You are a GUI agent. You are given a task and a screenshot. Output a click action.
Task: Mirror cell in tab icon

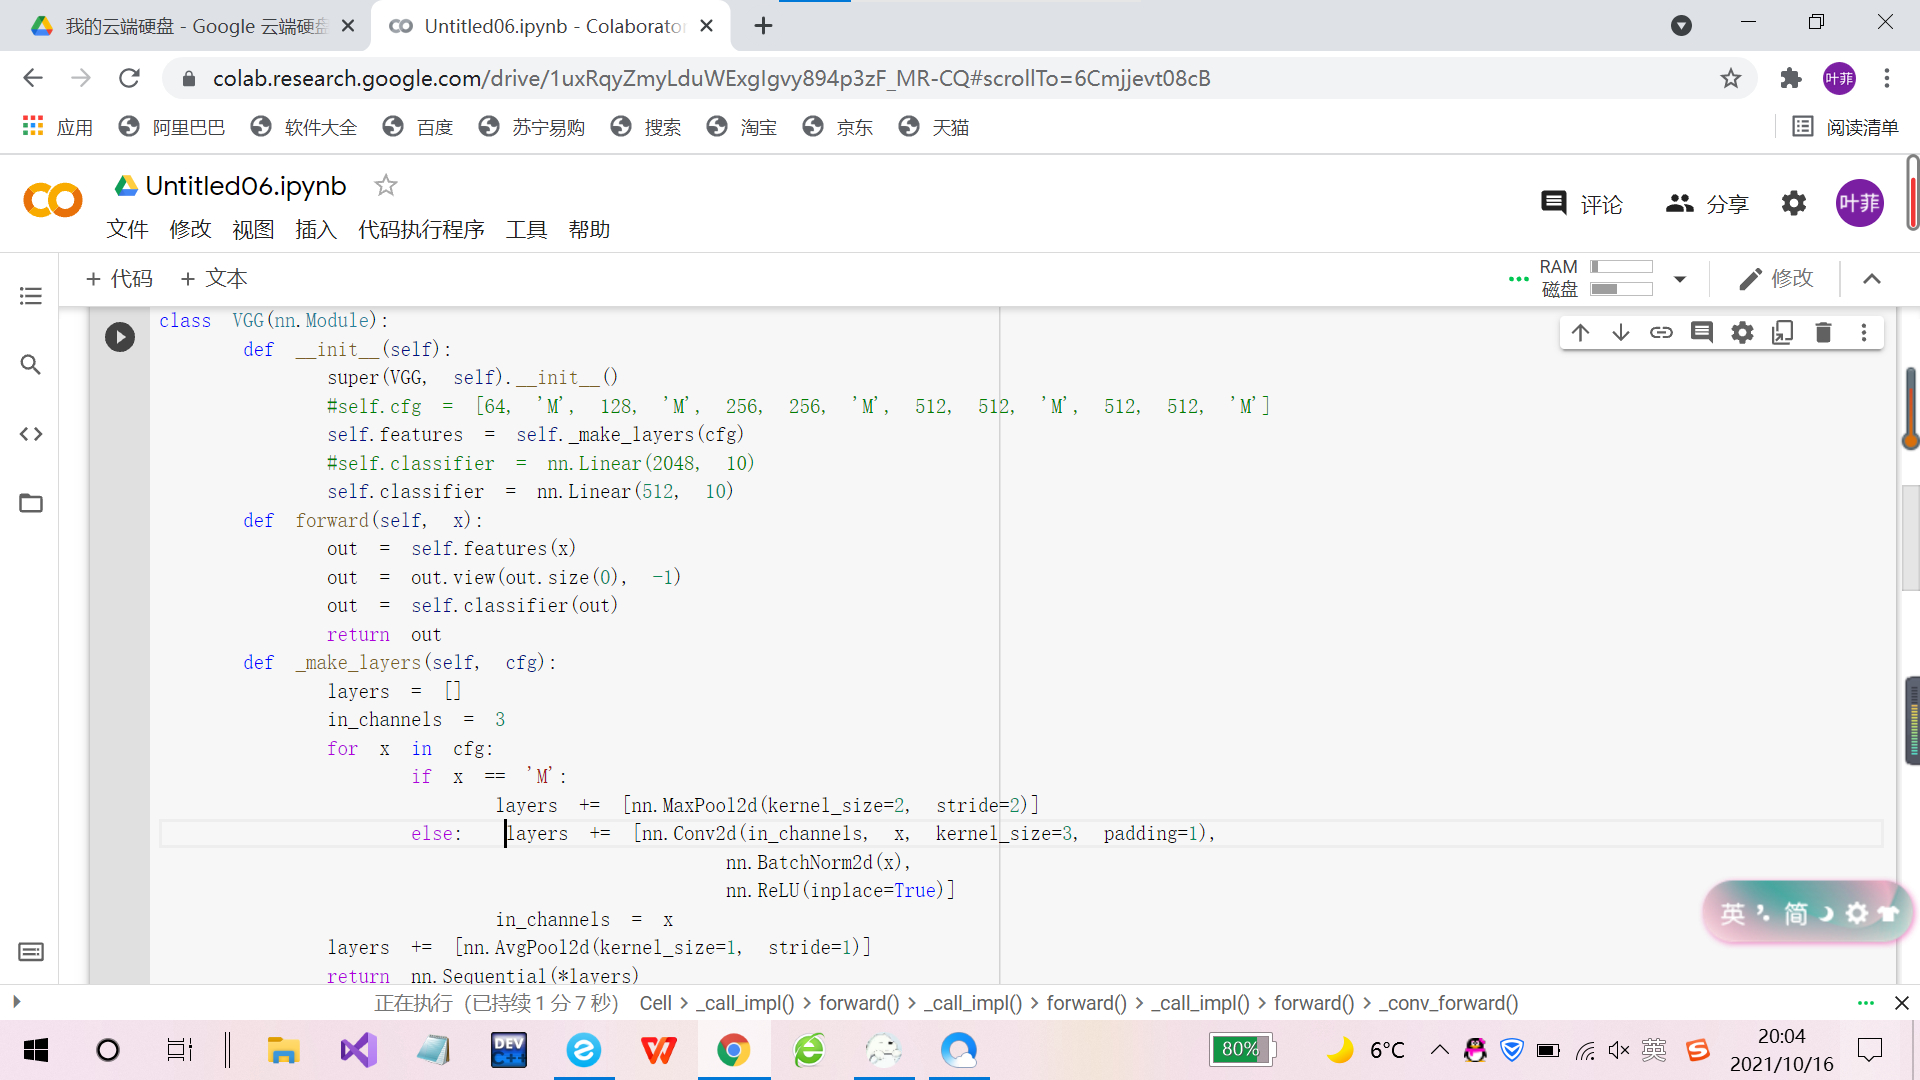click(1782, 332)
